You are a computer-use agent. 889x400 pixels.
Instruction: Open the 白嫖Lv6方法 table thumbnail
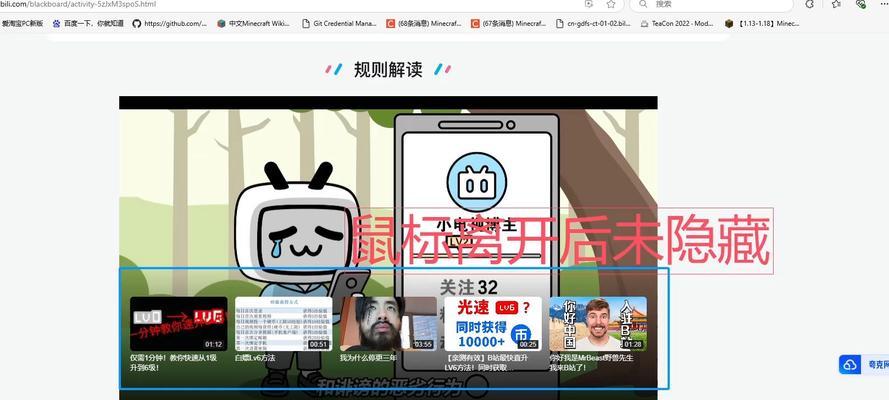point(283,324)
